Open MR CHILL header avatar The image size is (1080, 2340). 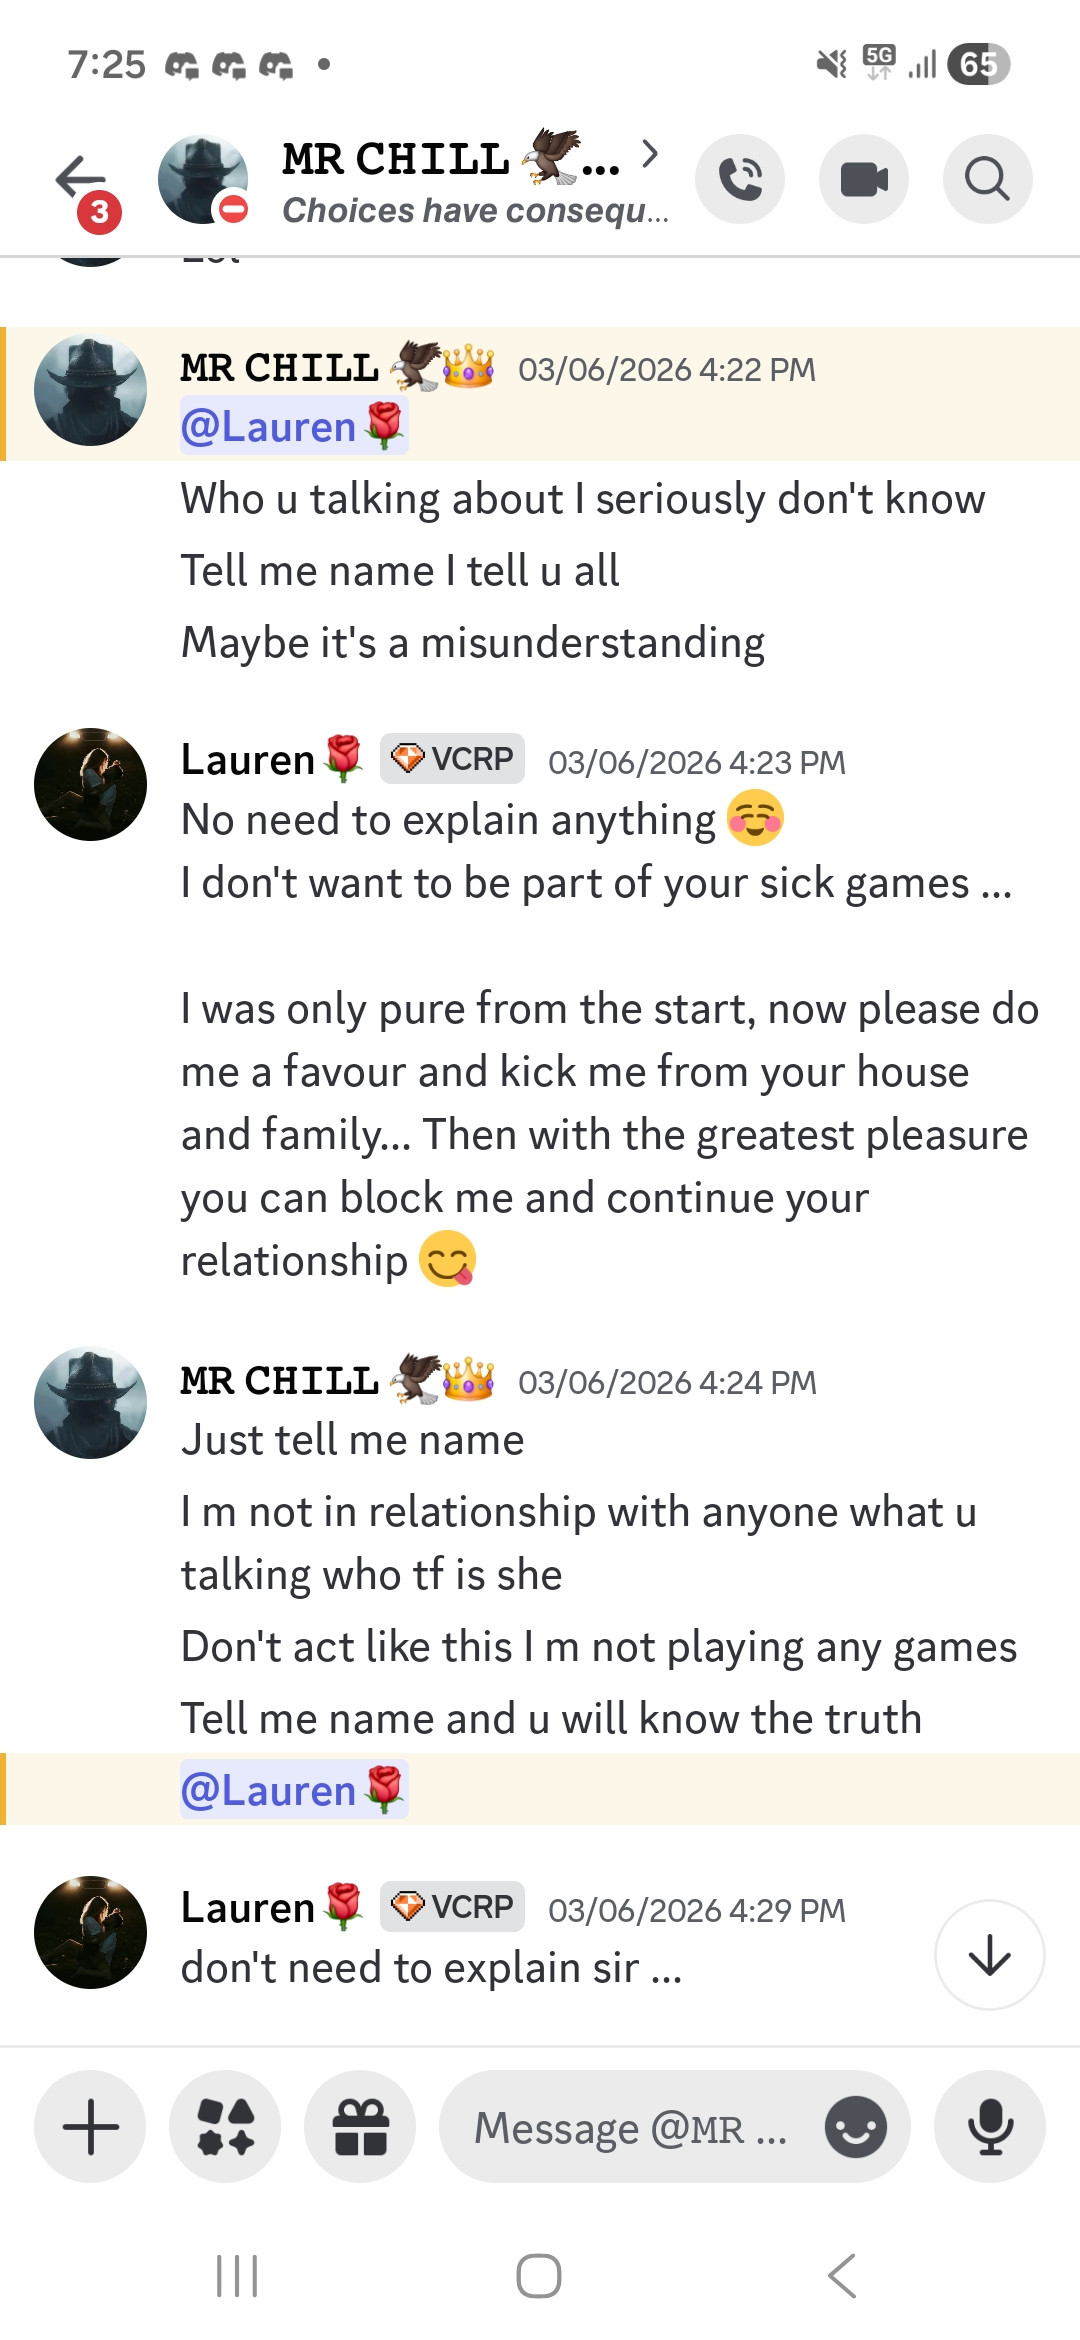(203, 179)
